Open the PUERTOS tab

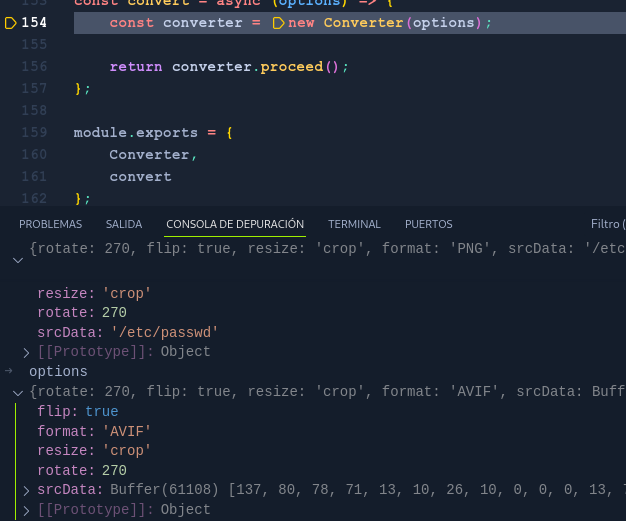pyautogui.click(x=428, y=224)
